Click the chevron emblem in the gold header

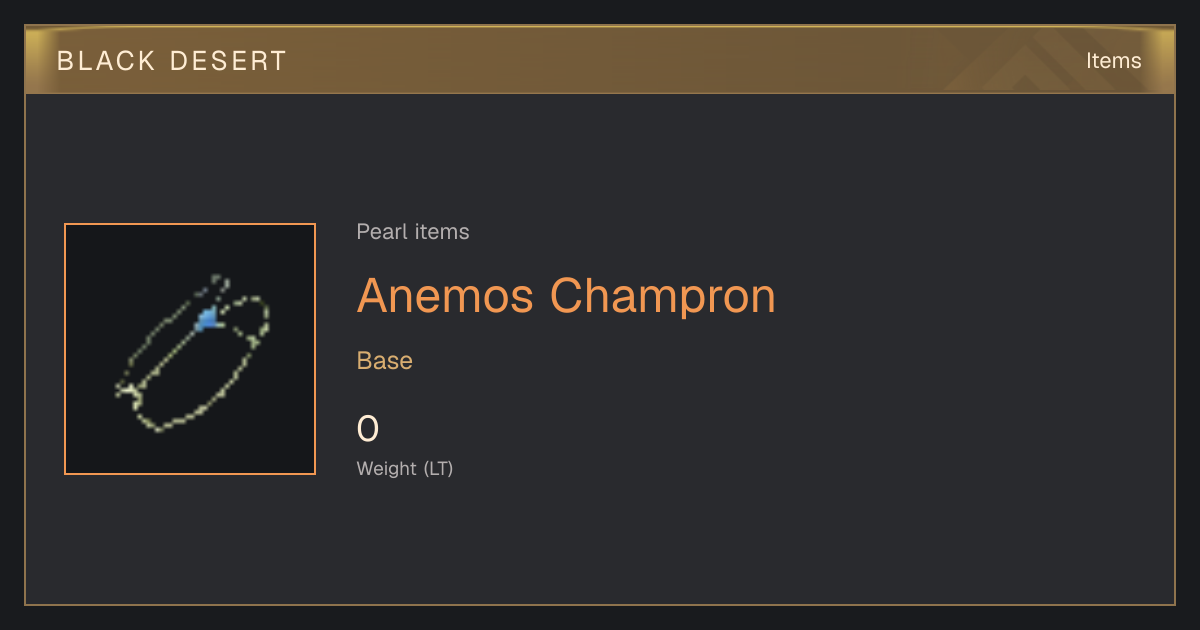coord(1040,60)
